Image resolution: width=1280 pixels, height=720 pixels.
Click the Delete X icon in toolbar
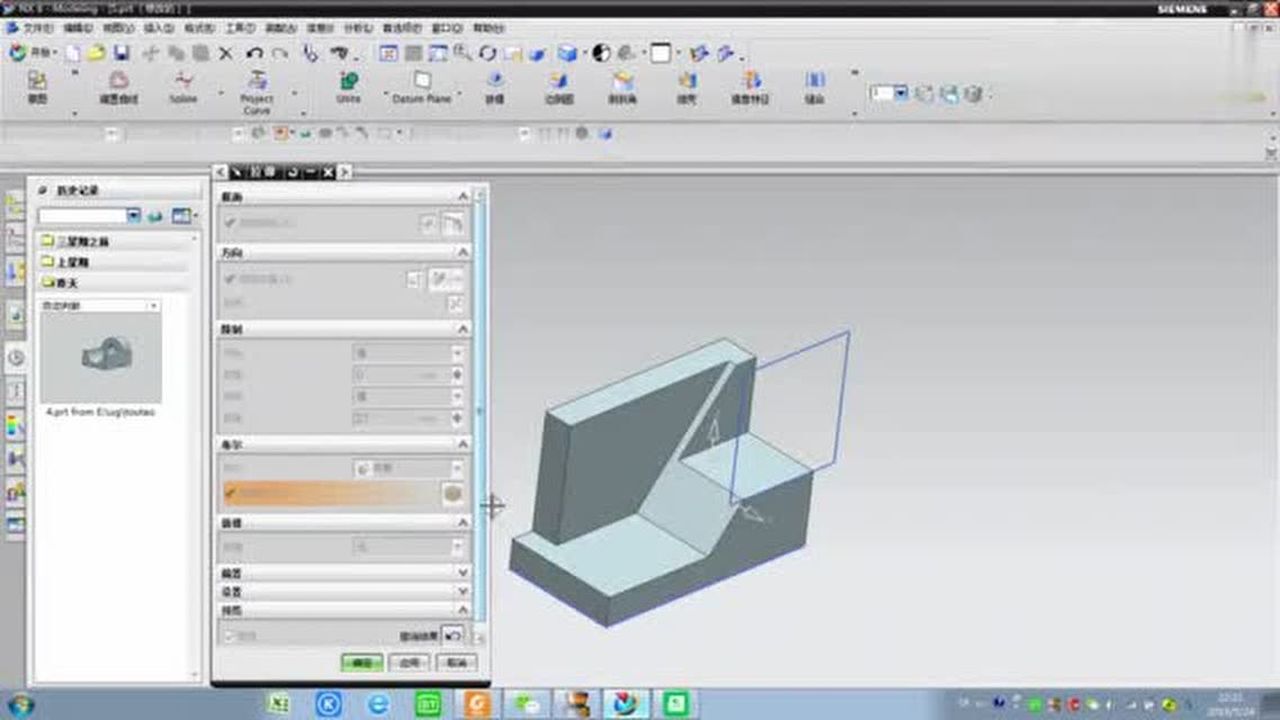click(226, 53)
